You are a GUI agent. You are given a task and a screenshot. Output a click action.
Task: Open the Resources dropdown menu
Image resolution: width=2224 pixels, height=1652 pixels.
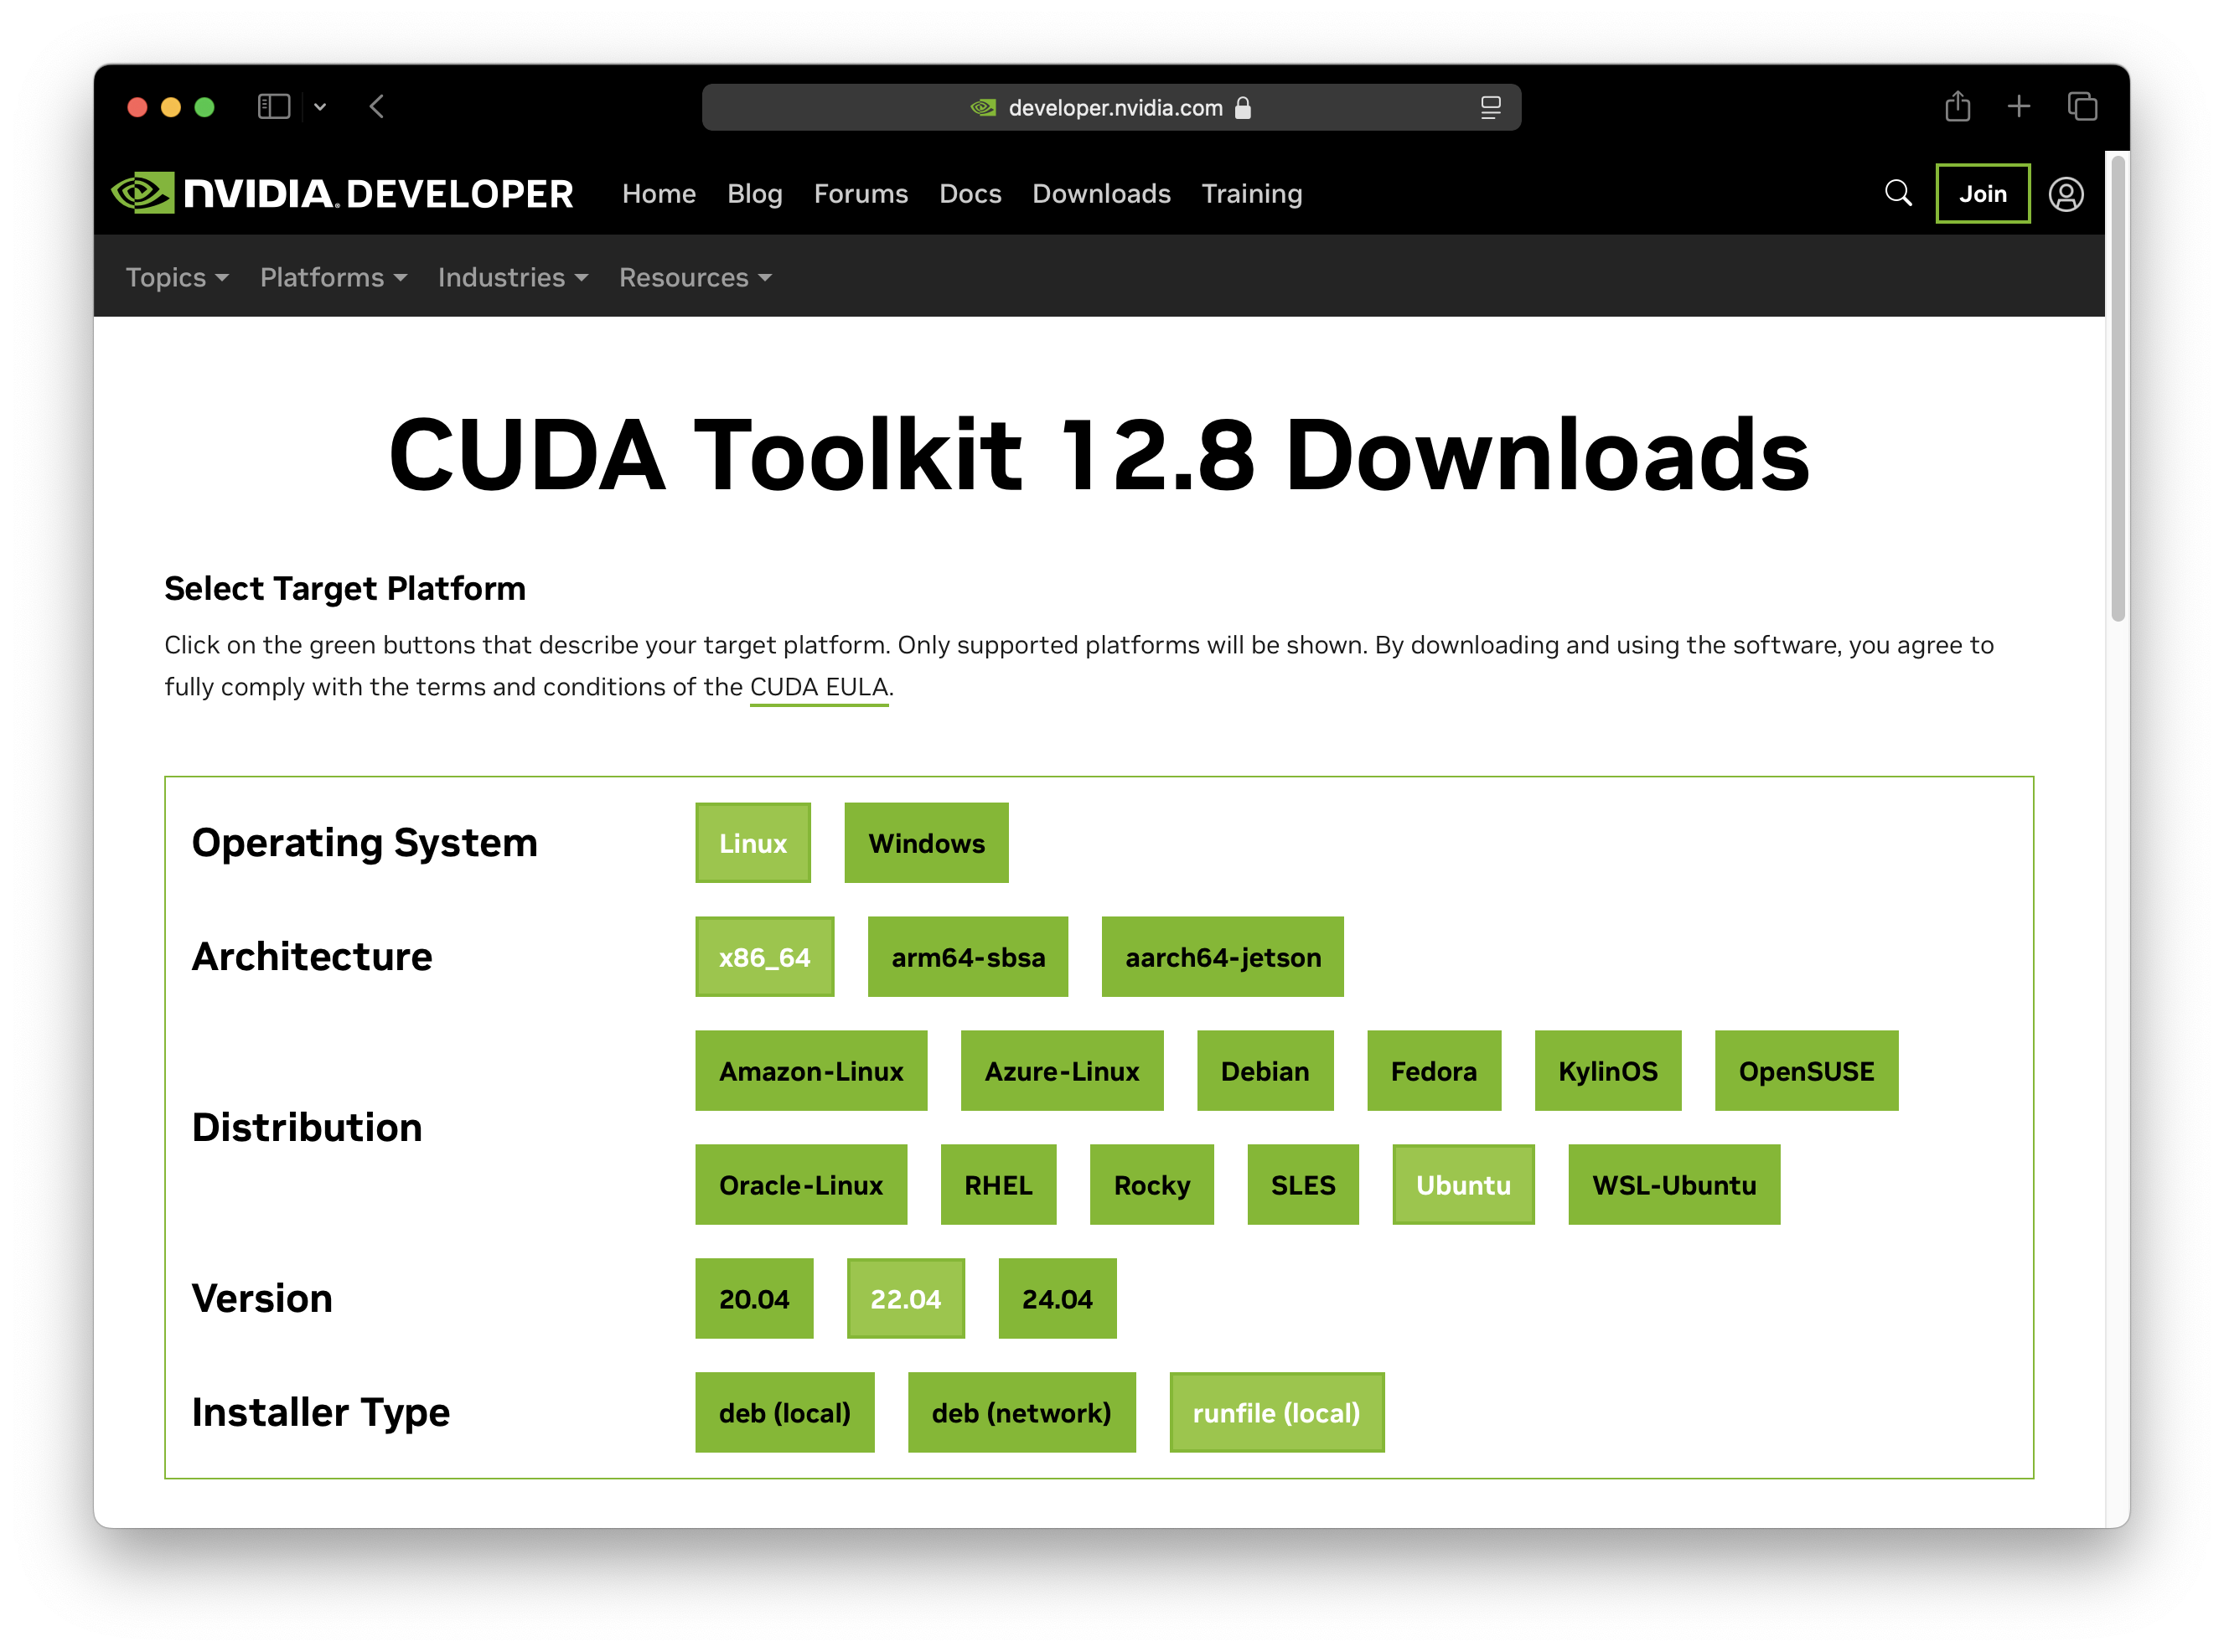695,277
